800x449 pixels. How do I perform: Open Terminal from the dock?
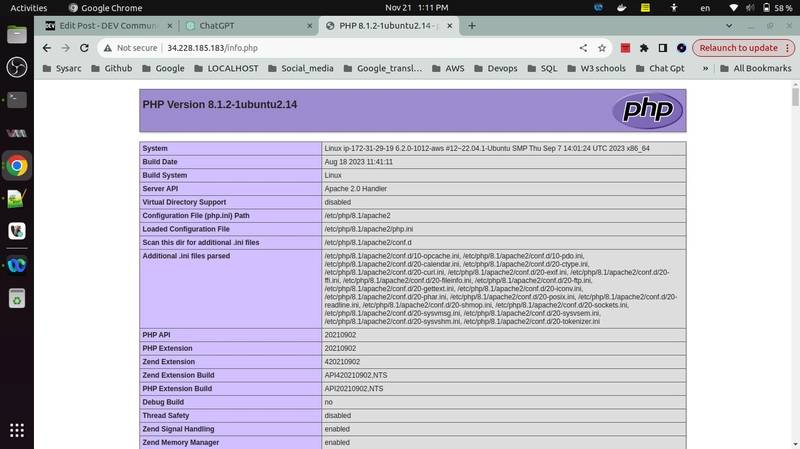coord(17,100)
